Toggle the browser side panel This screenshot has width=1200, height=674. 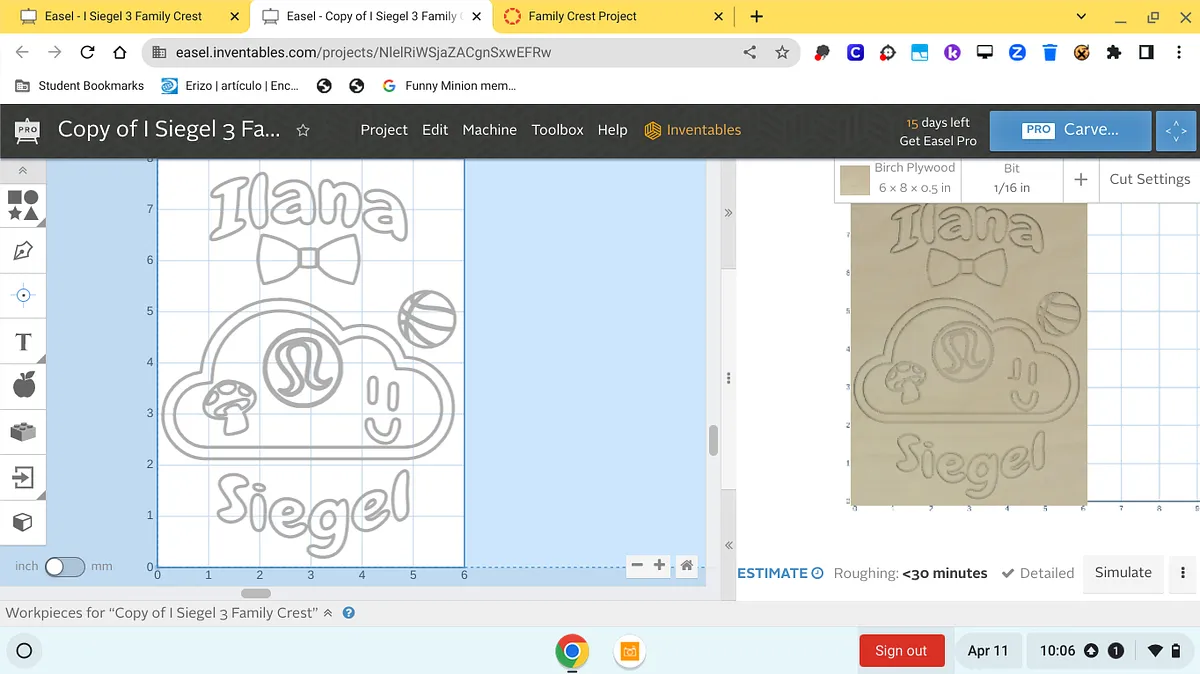click(x=1146, y=53)
